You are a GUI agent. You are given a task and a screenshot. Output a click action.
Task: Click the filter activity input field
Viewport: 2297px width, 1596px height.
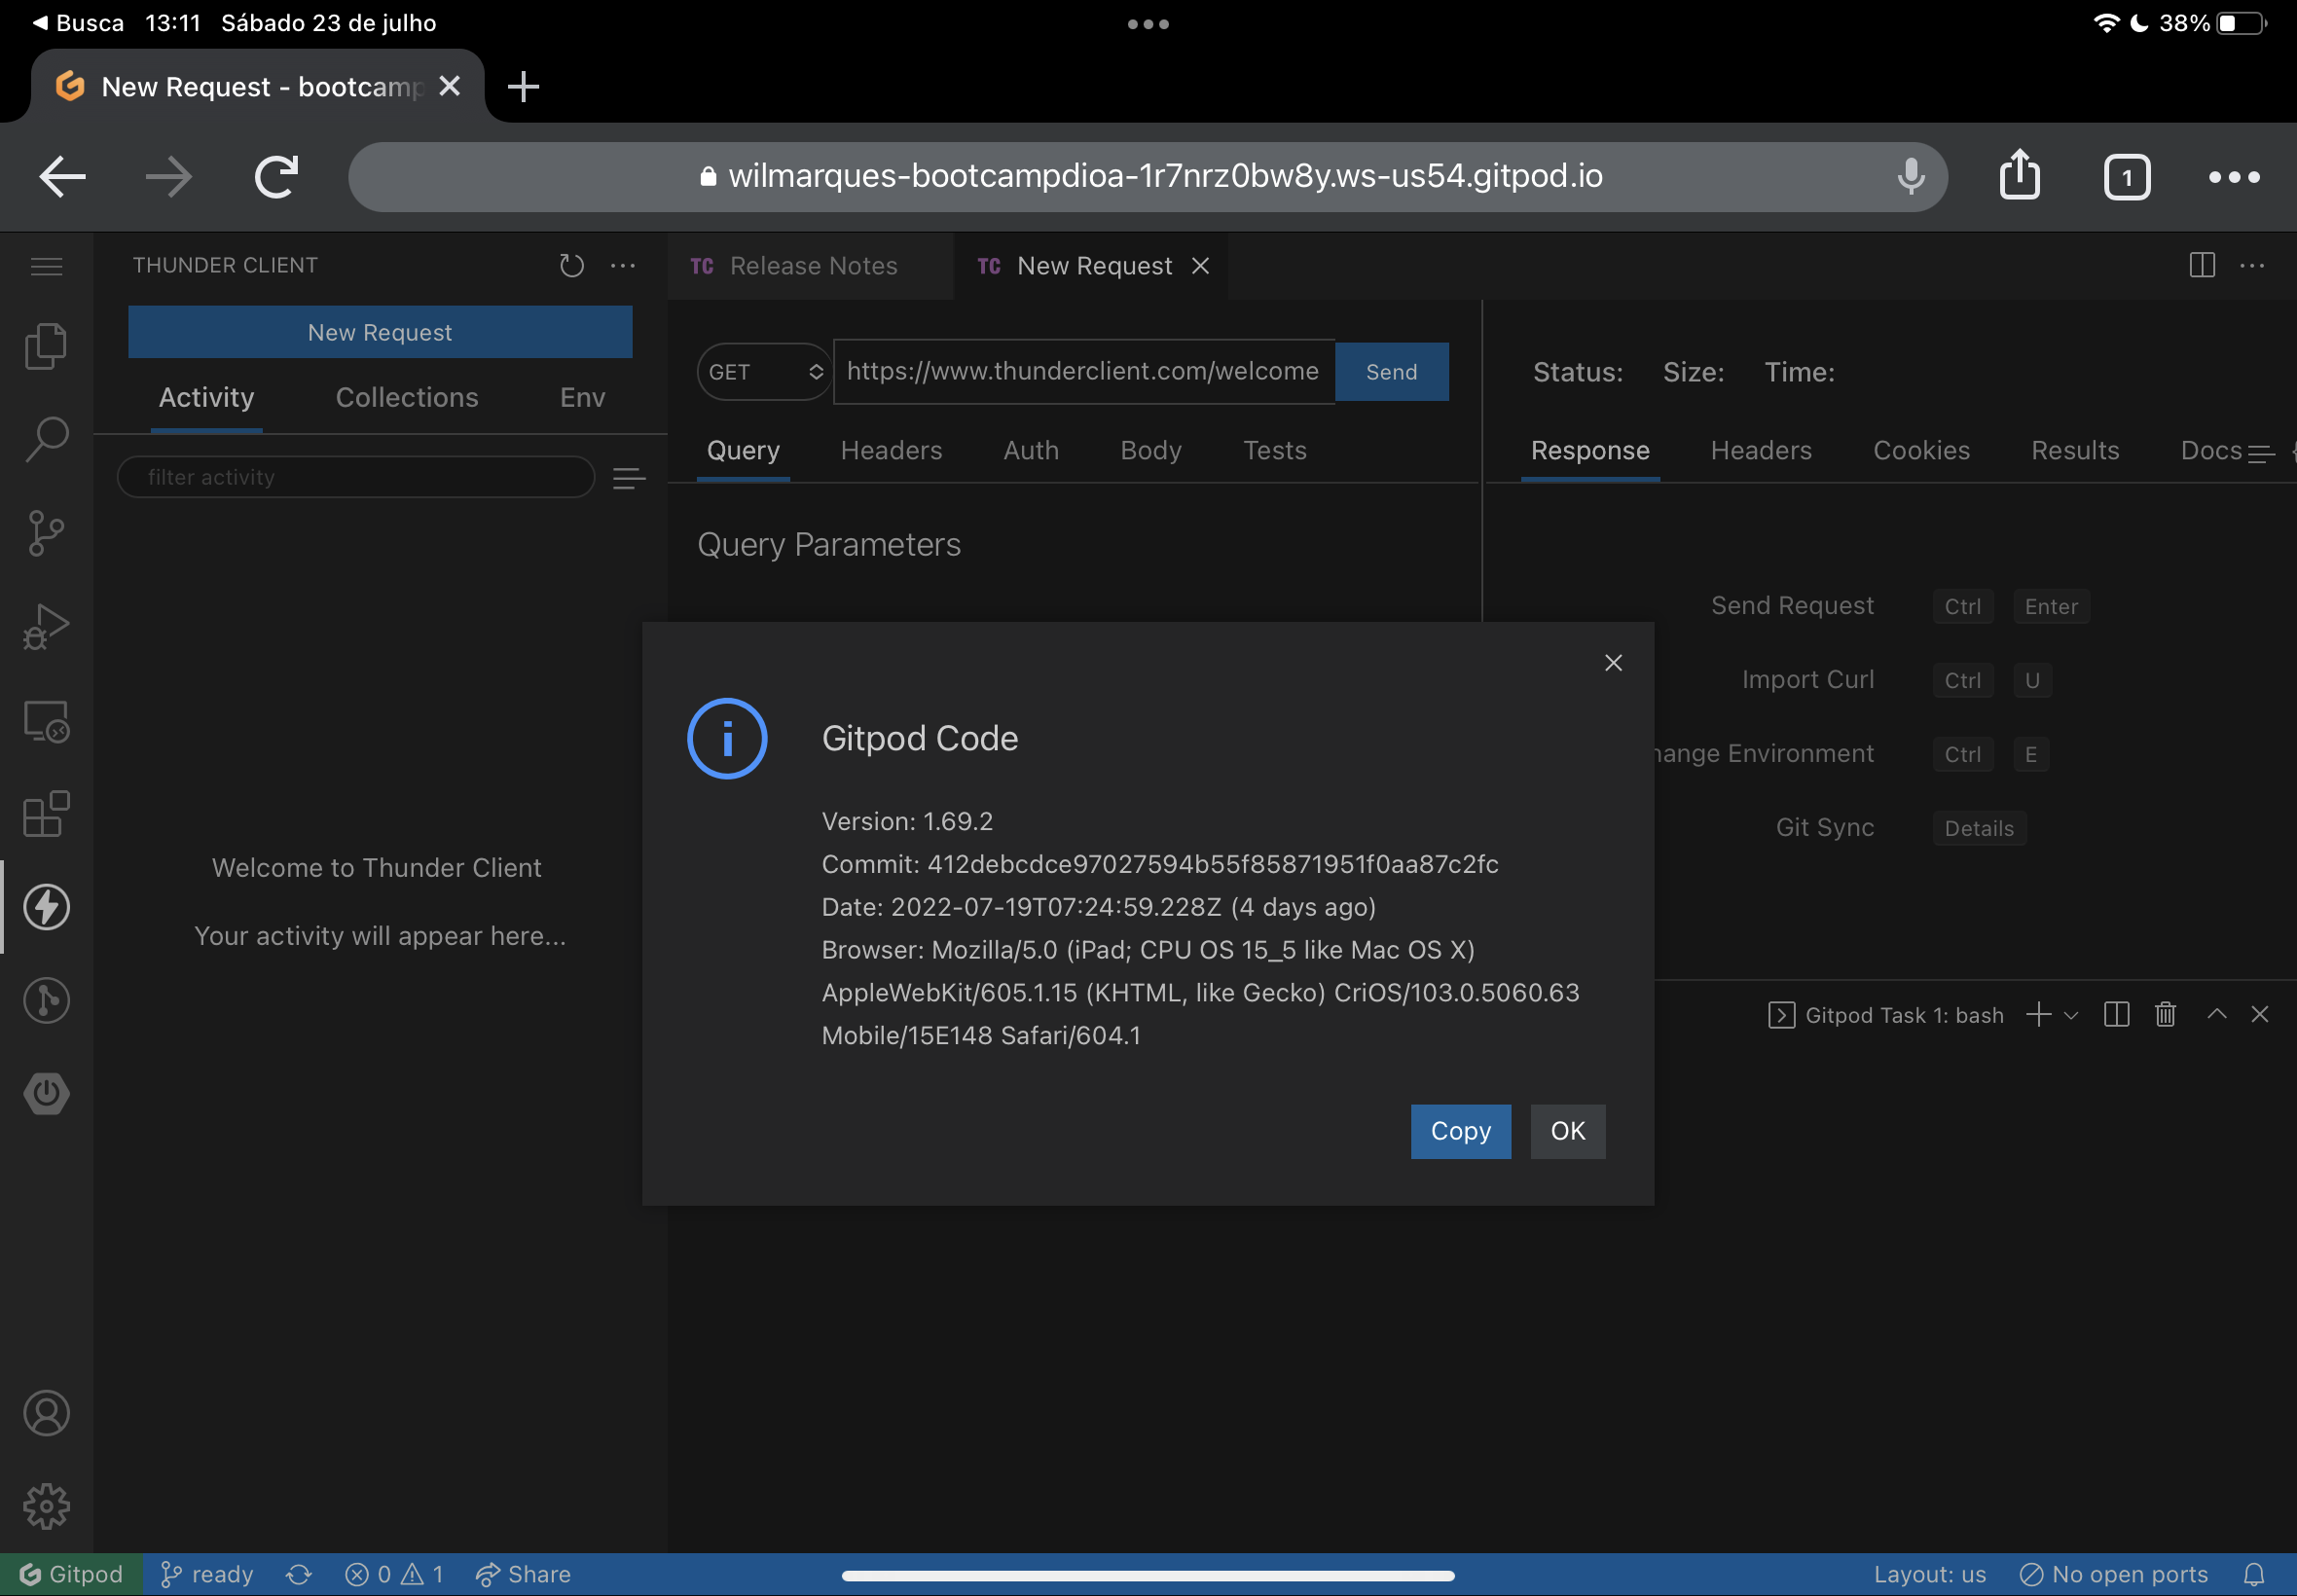(x=355, y=476)
